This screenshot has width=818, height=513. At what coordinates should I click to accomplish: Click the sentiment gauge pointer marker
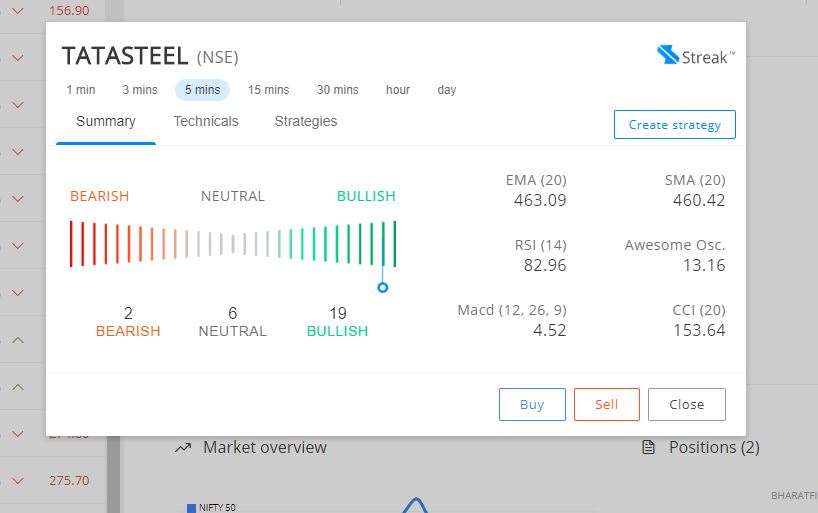pyautogui.click(x=382, y=288)
